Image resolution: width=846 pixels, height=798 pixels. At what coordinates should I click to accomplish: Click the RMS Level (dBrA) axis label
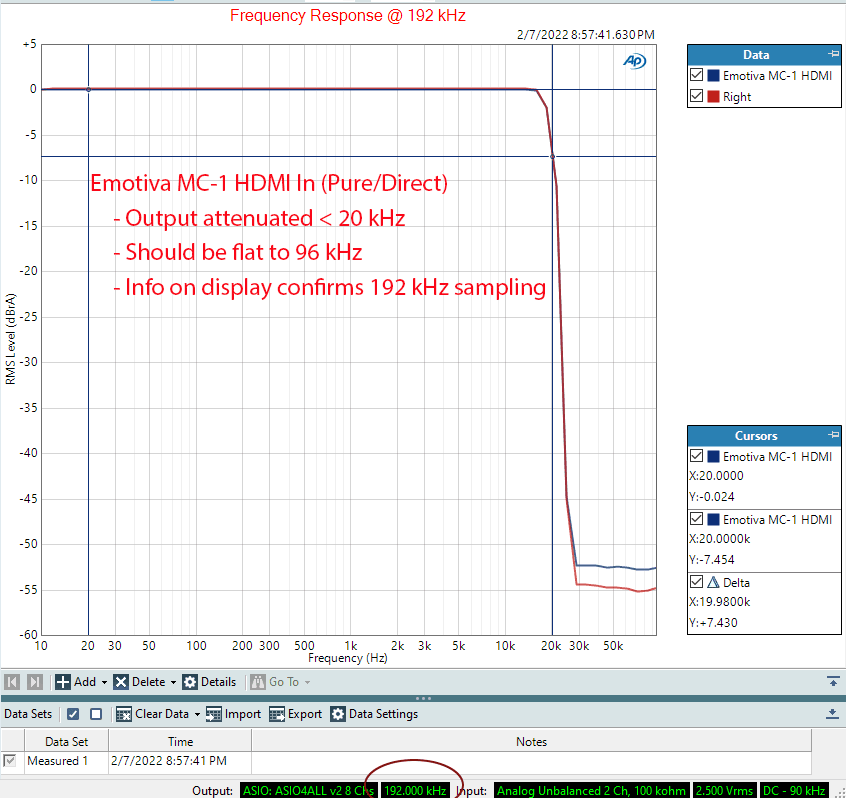click(10, 339)
